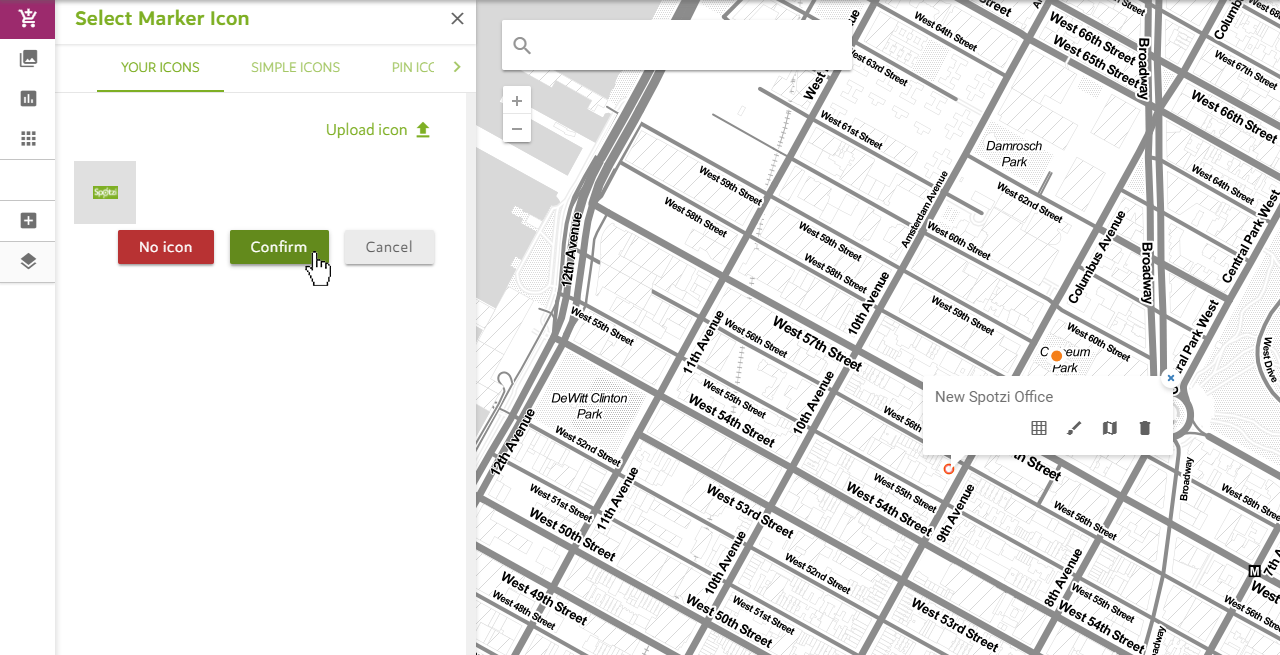Viewport: 1280px width, 655px height.
Task: Open the image gallery sidebar icon
Action: (28, 59)
